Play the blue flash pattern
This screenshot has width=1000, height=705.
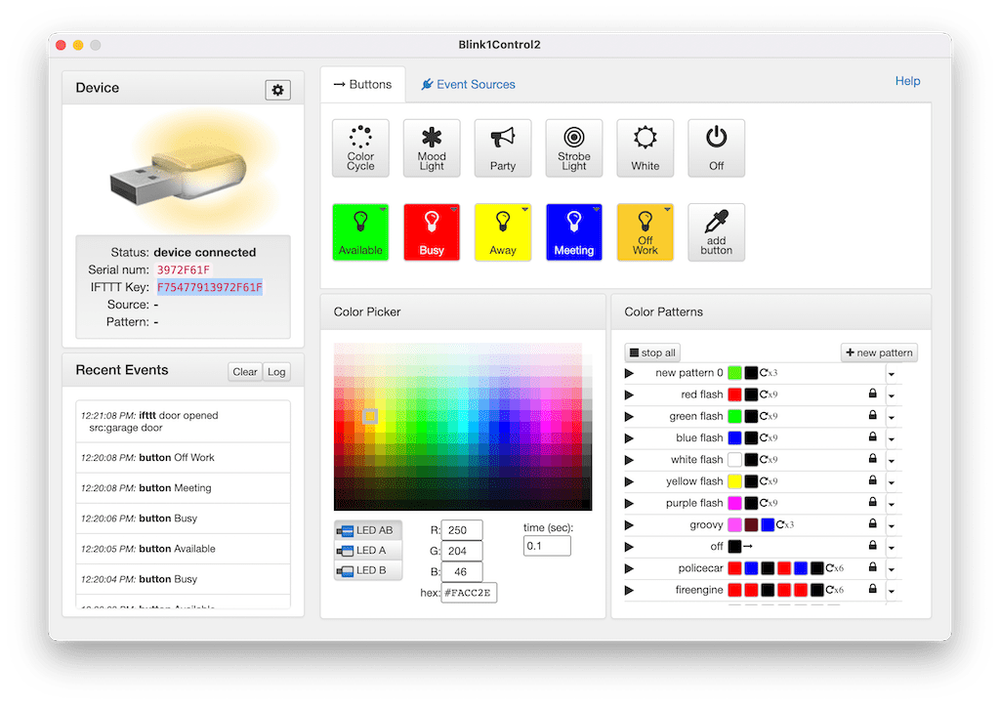coord(629,438)
